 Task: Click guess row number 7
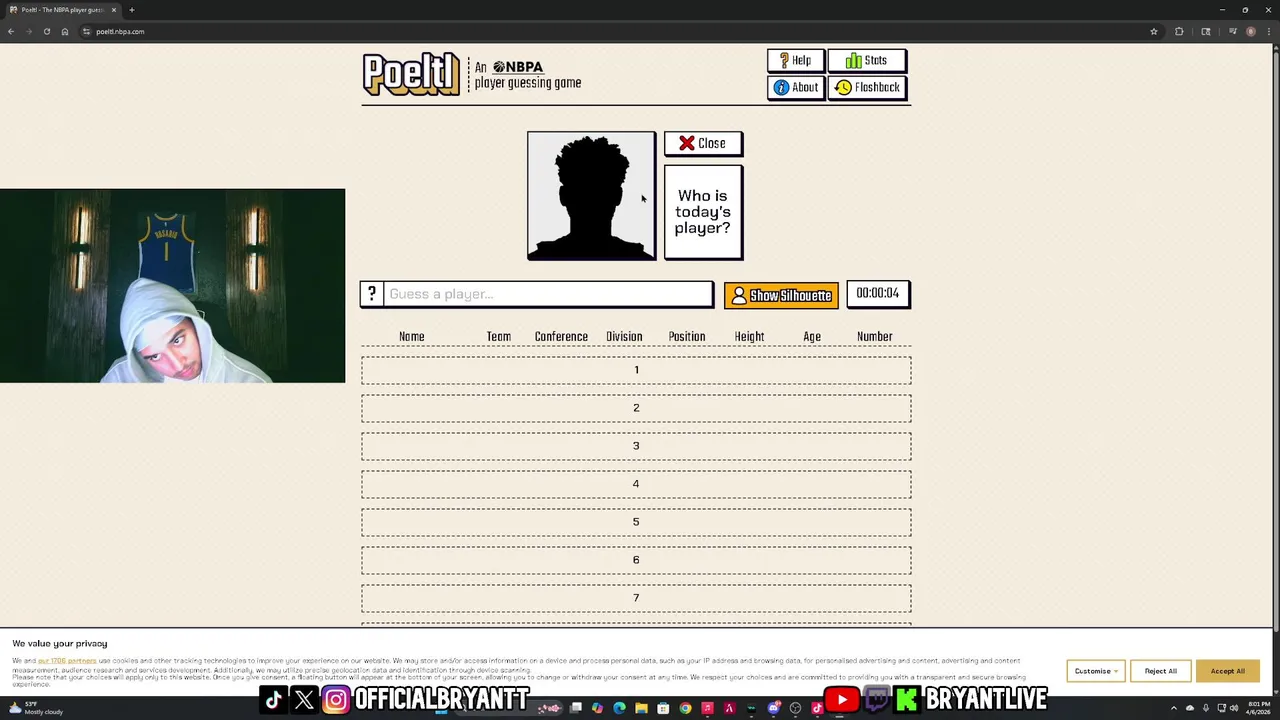(x=636, y=598)
